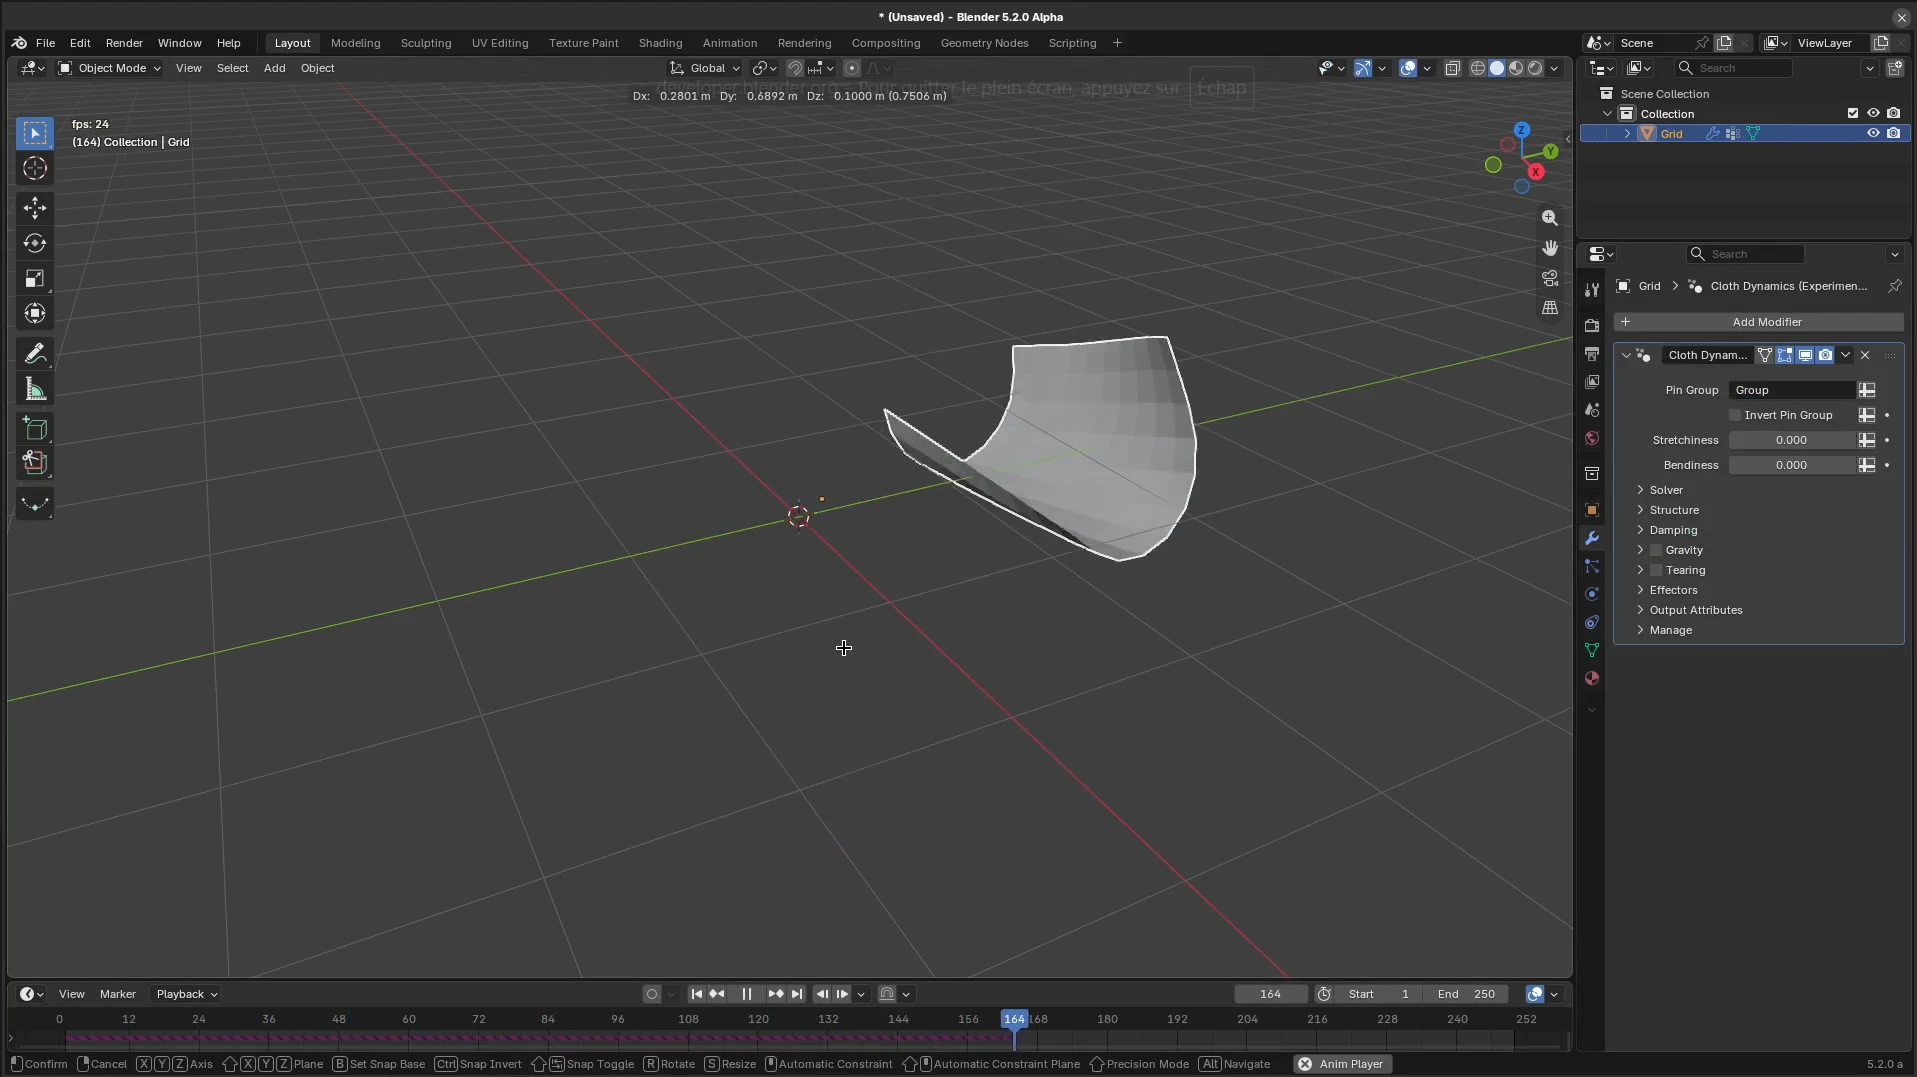Image resolution: width=1917 pixels, height=1077 pixels.
Task: Switch perspective/orthographic grid icon
Action: click(x=1550, y=308)
